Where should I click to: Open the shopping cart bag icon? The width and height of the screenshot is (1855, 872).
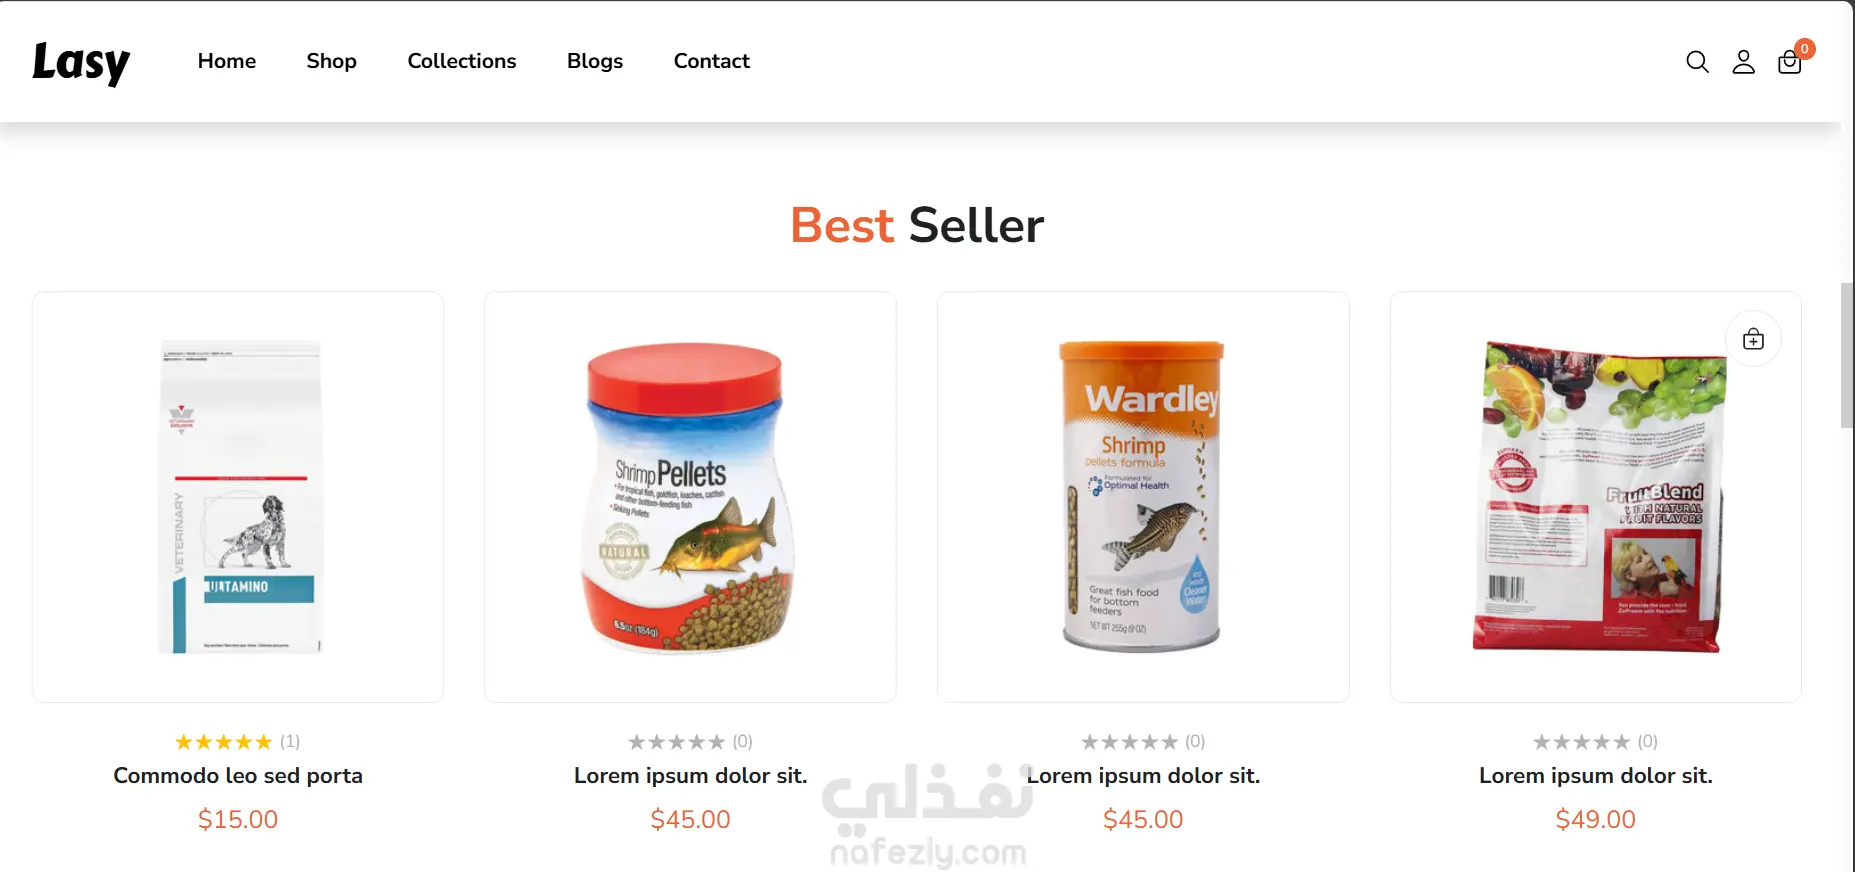(1789, 63)
